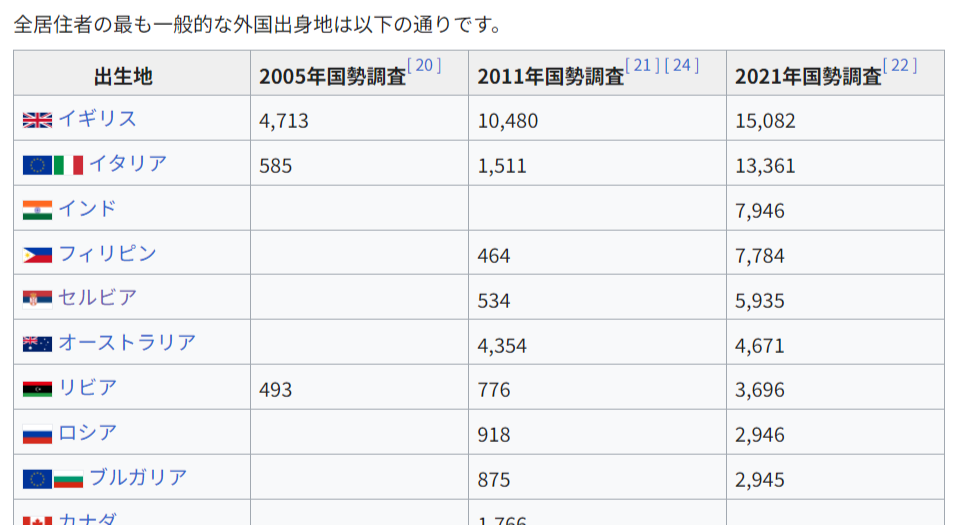Viewport: 977px width, 525px height.
Task: Open the ロシア link
Action: (x=87, y=432)
